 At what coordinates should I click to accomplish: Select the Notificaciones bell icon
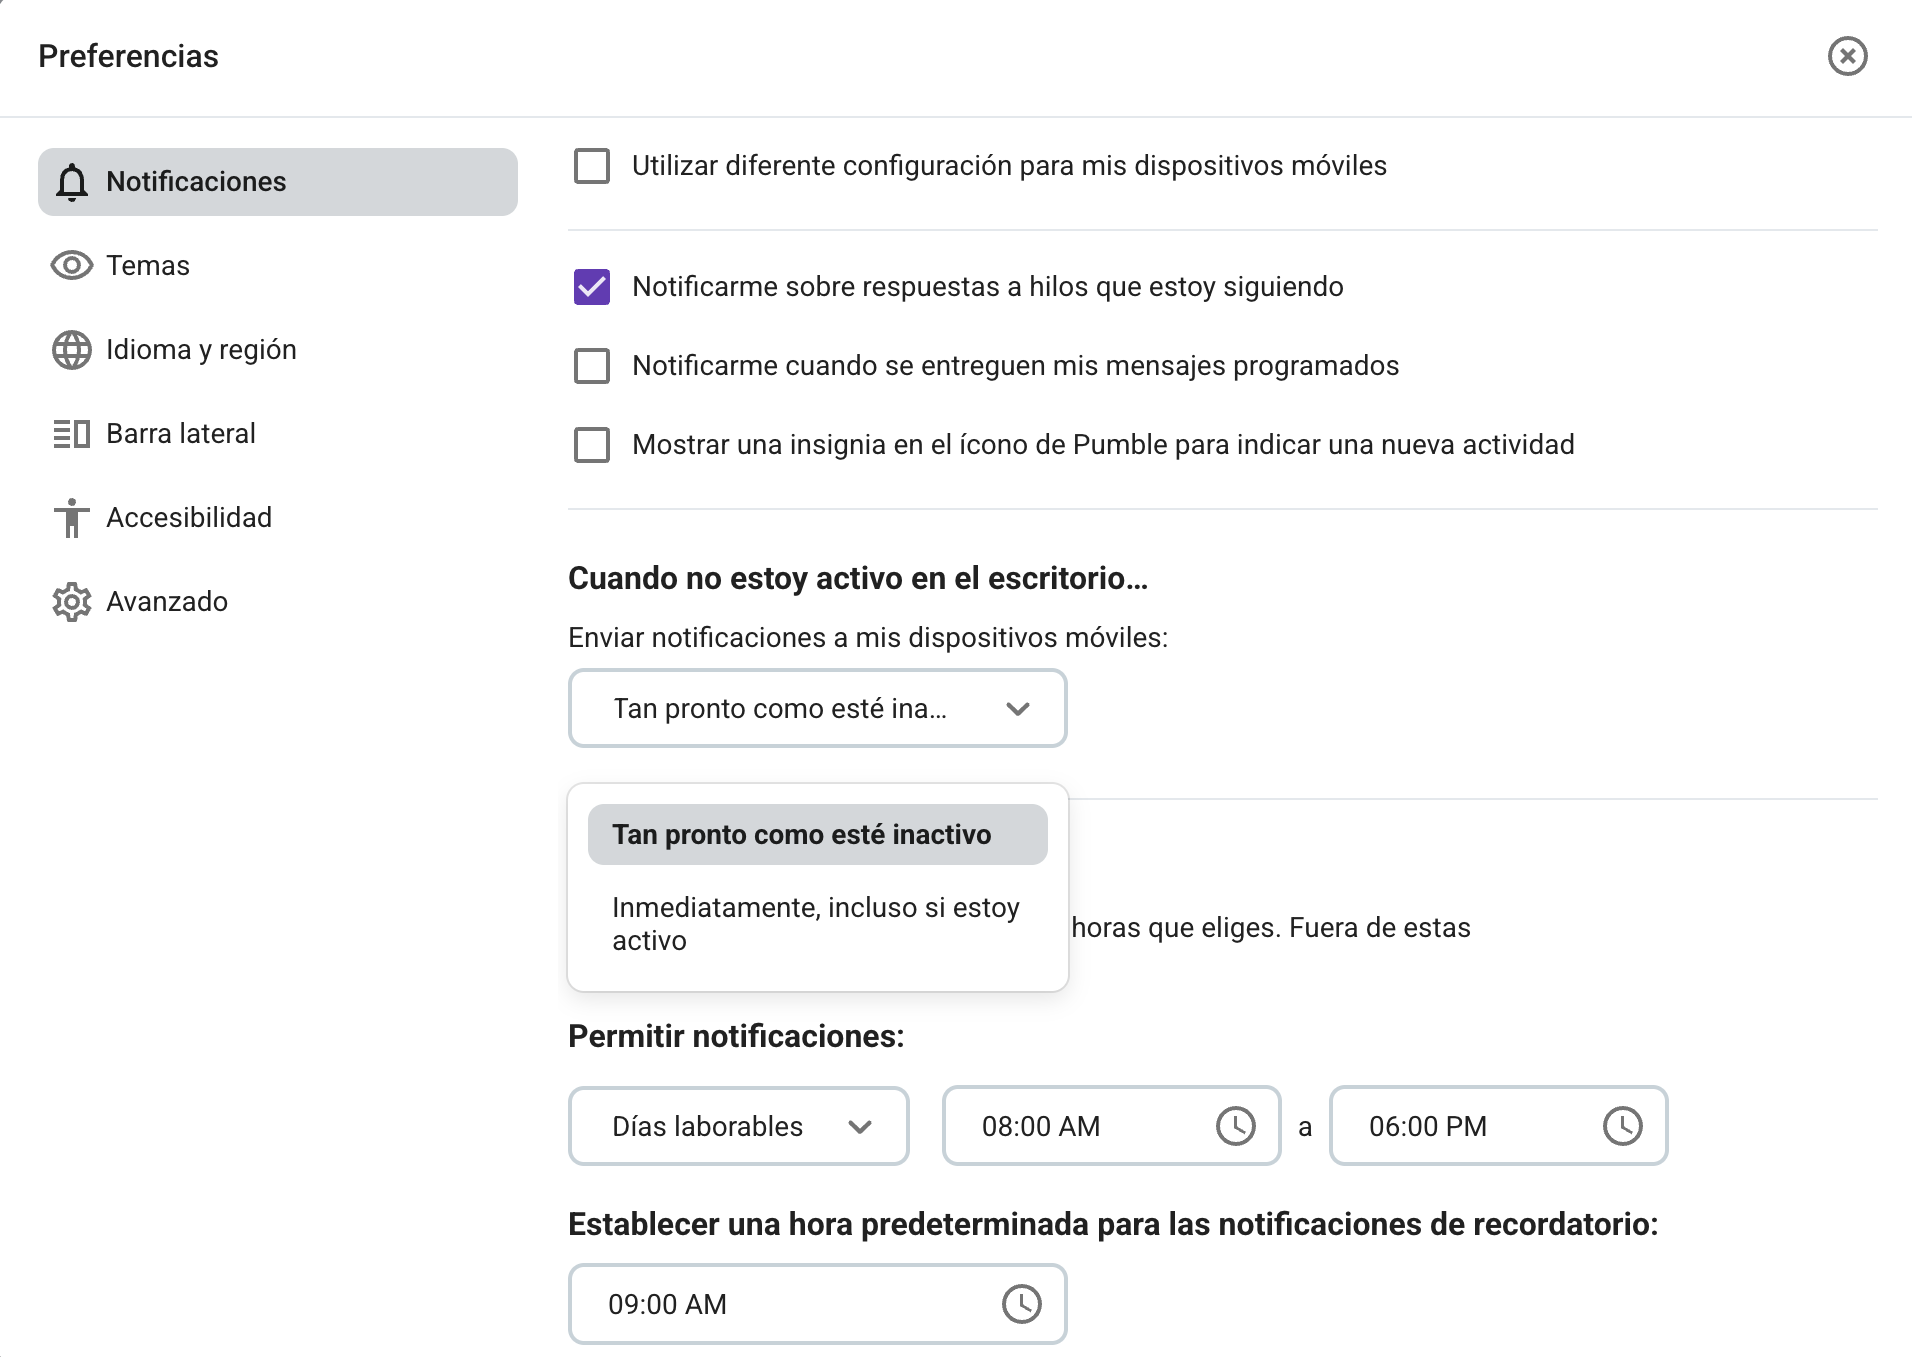72,181
